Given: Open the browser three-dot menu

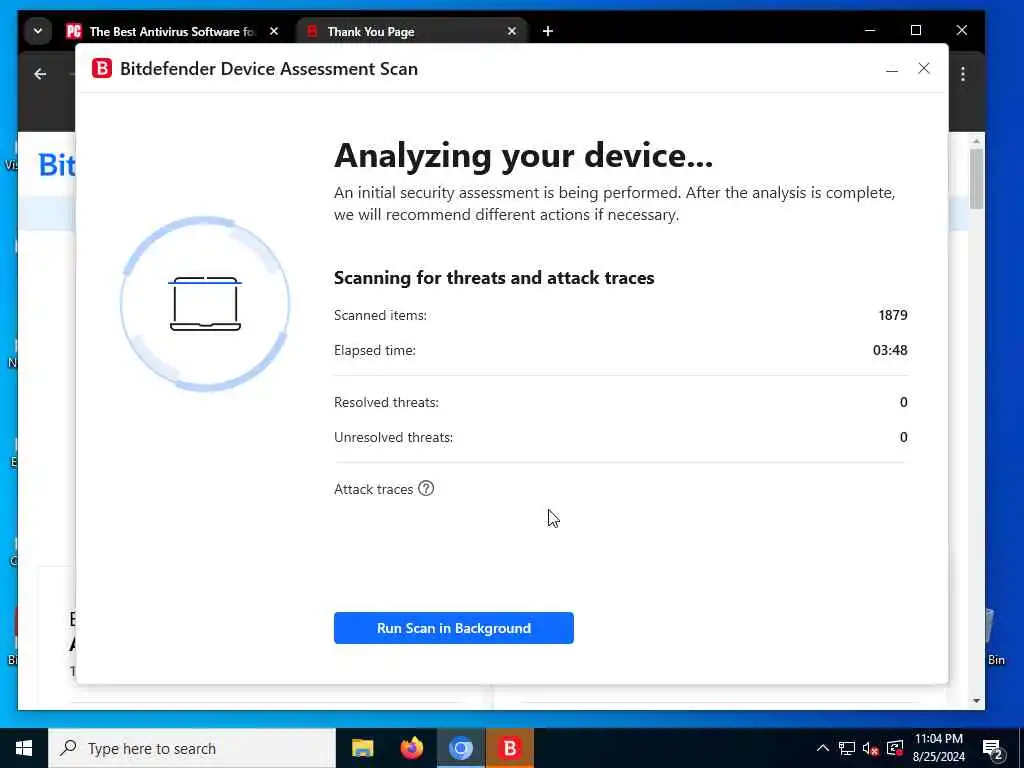Looking at the screenshot, I should 963,74.
